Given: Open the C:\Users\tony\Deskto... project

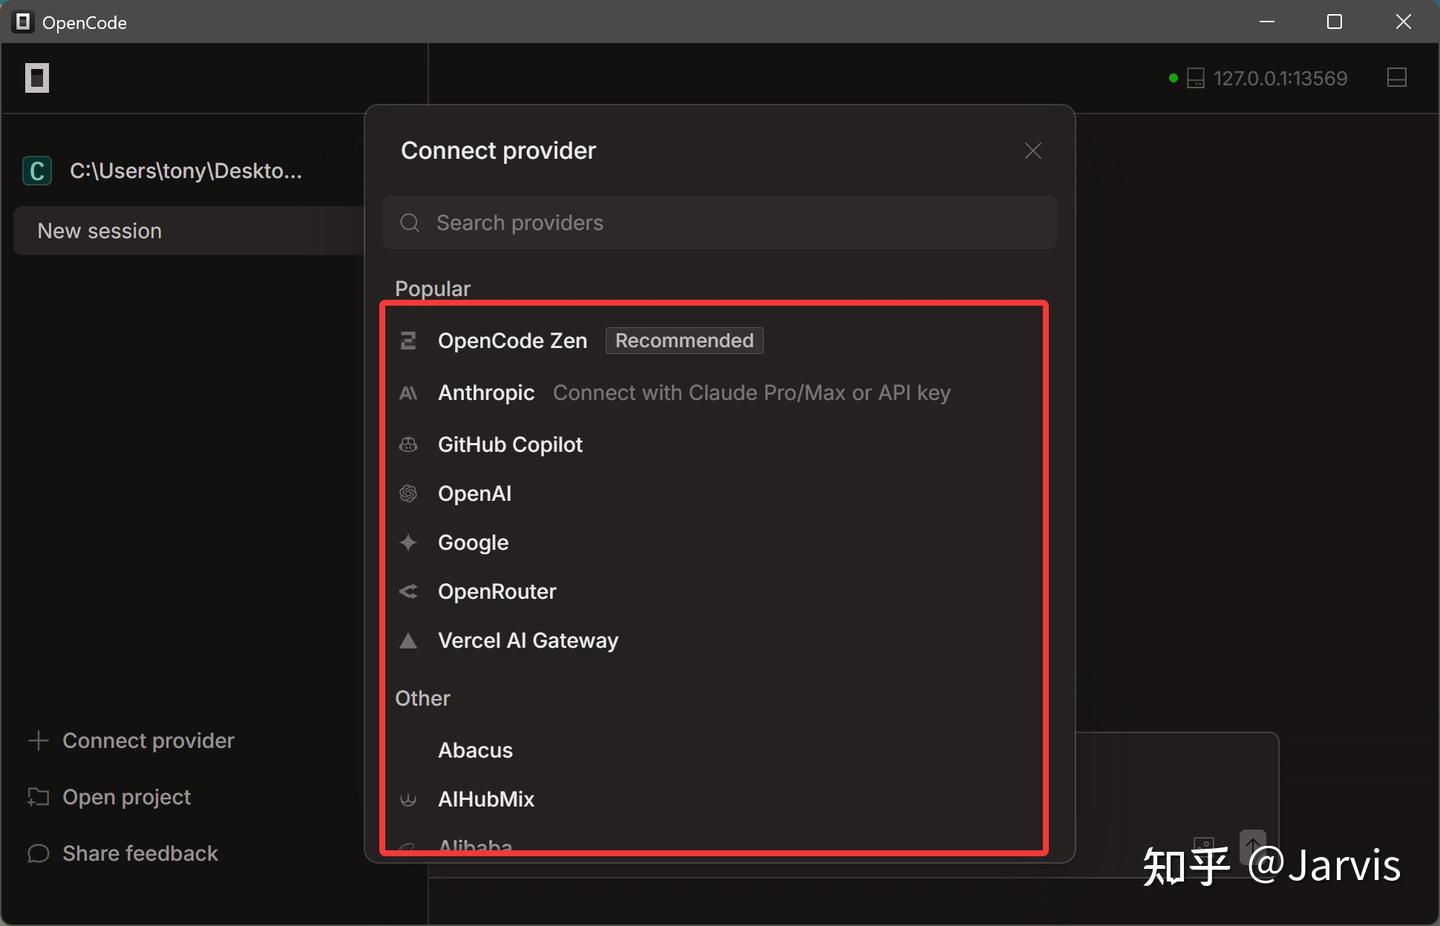Looking at the screenshot, I should pyautogui.click(x=186, y=171).
